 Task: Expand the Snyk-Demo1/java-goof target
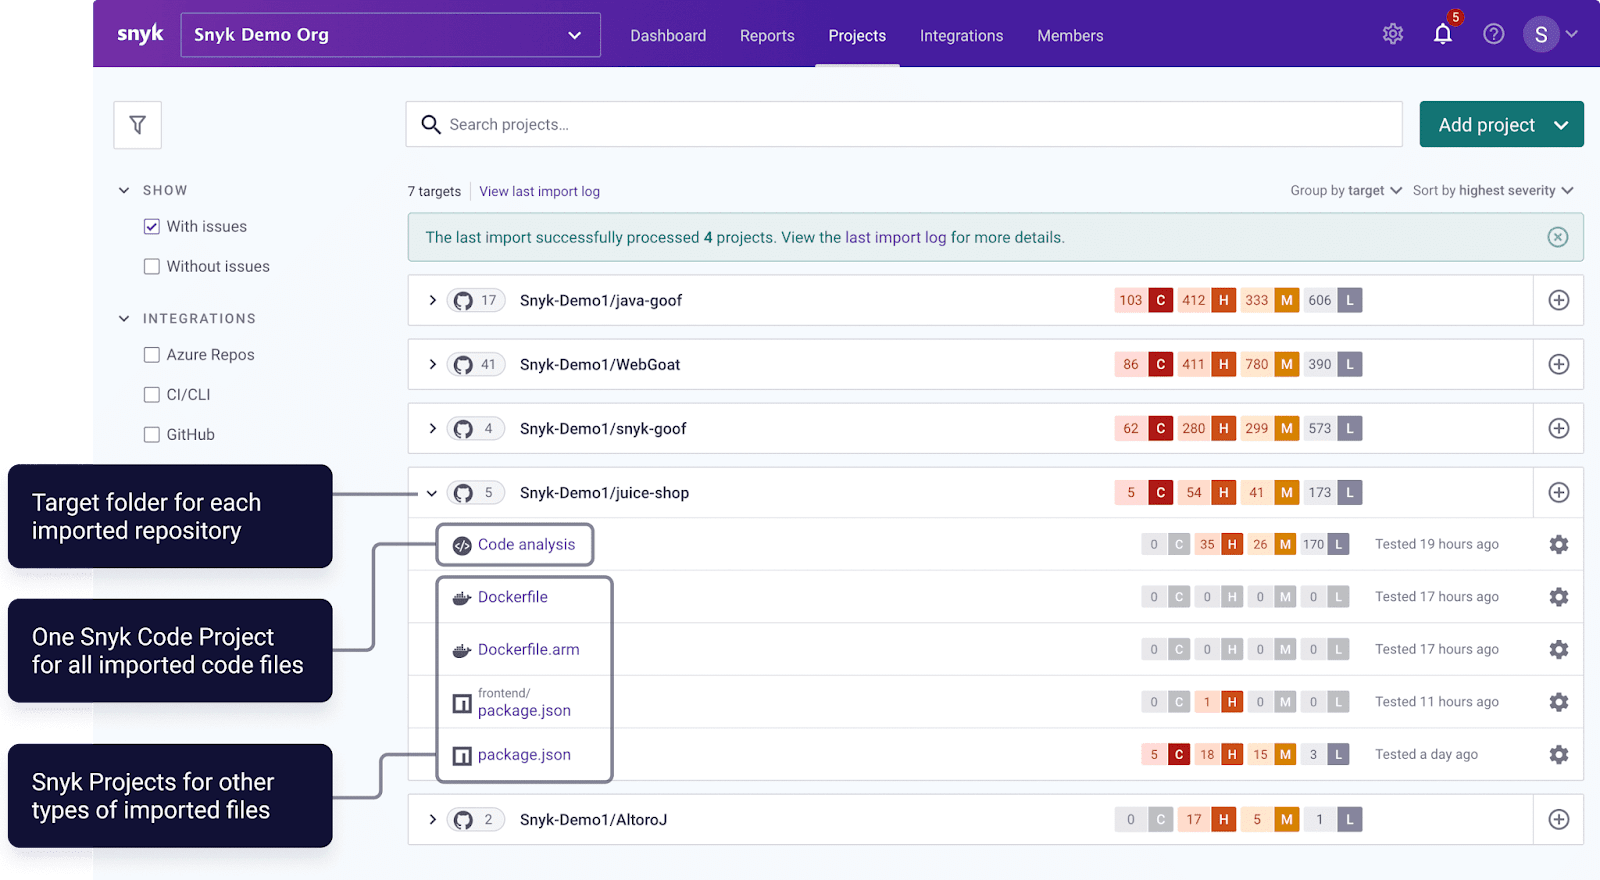tap(432, 300)
